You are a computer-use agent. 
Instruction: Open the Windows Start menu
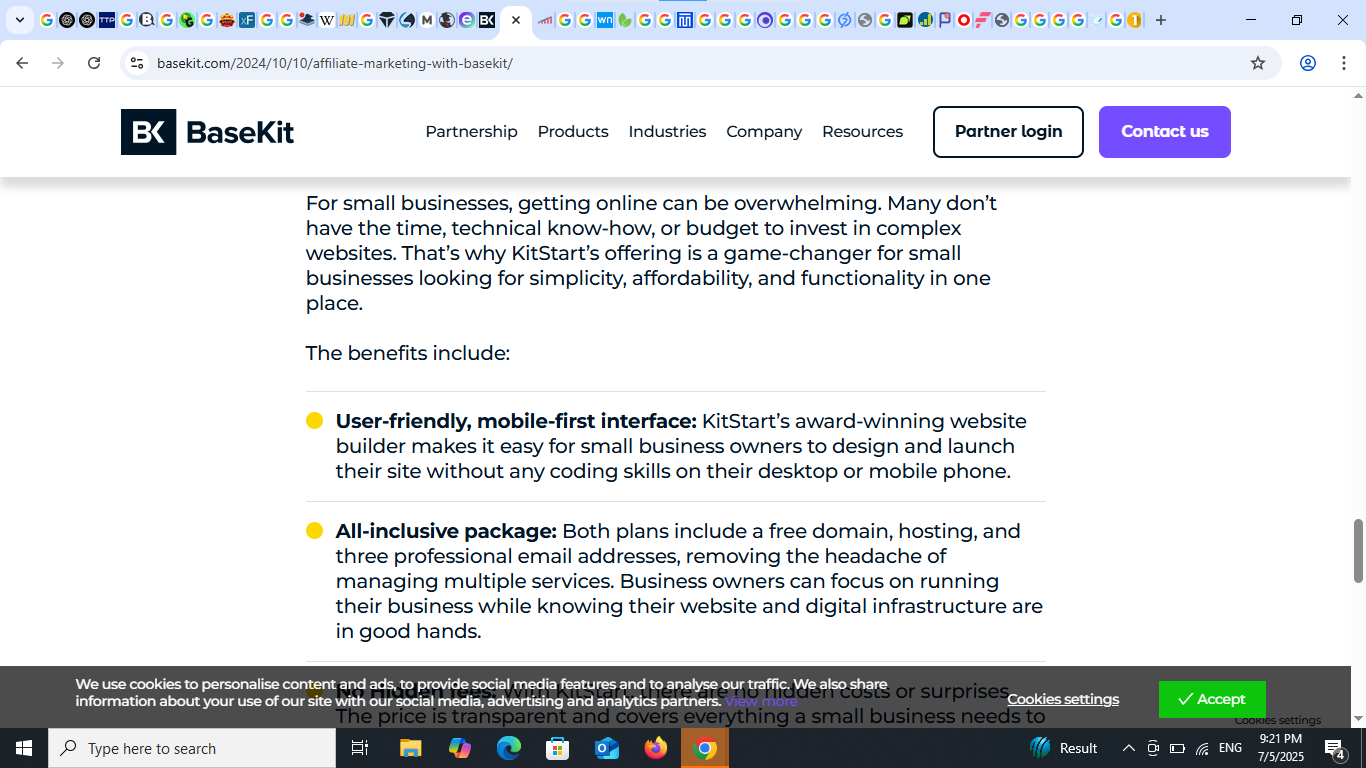[x=24, y=748]
